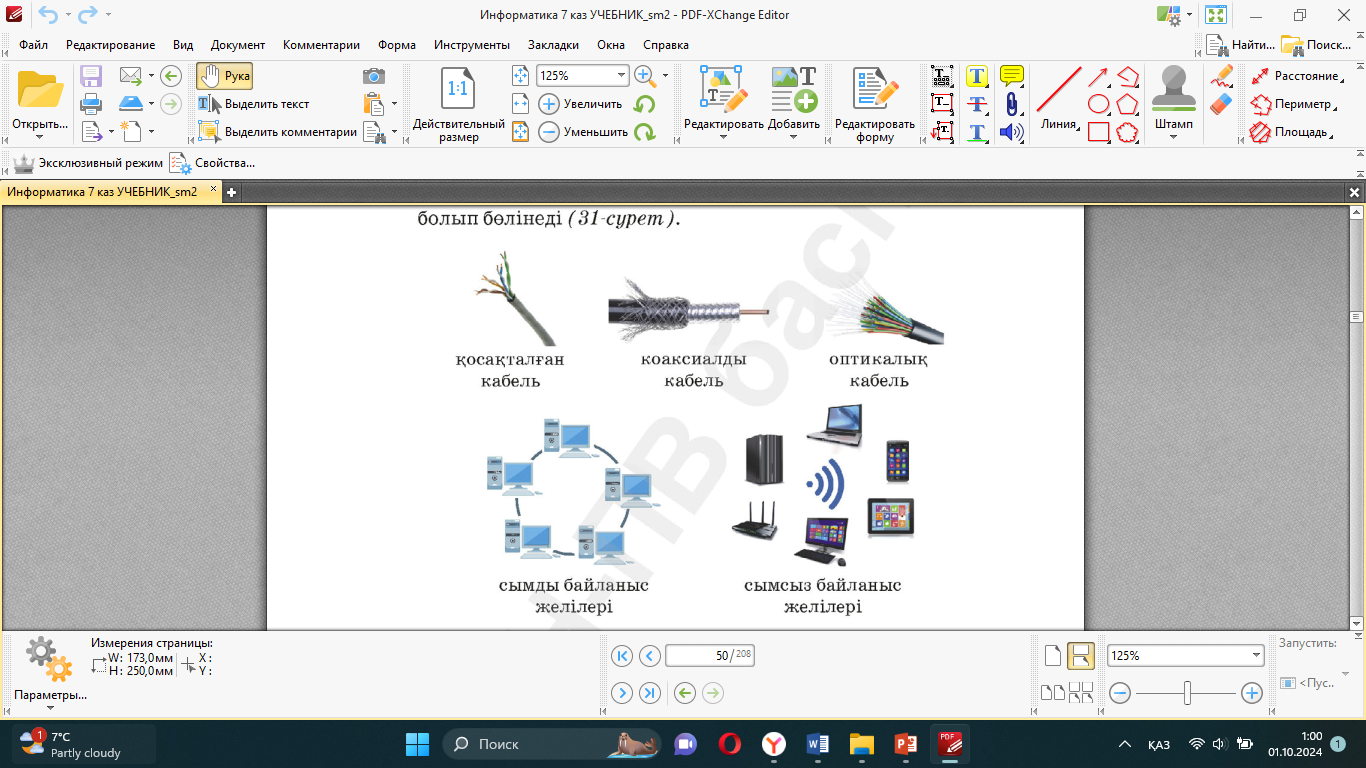Open the Редактирование menu
This screenshot has width=1366, height=768.
click(x=110, y=45)
